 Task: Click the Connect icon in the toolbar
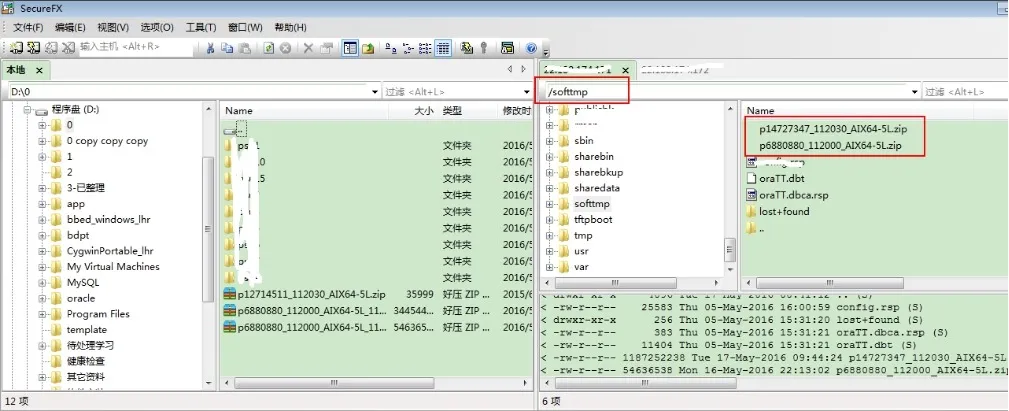click(18, 47)
